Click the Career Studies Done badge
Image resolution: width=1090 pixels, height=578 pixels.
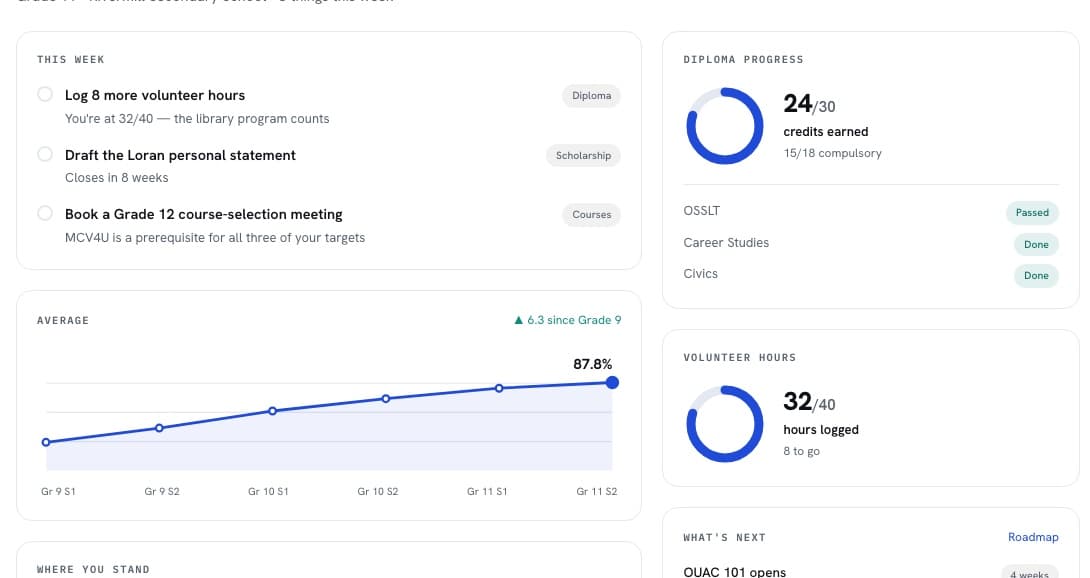coord(1036,245)
